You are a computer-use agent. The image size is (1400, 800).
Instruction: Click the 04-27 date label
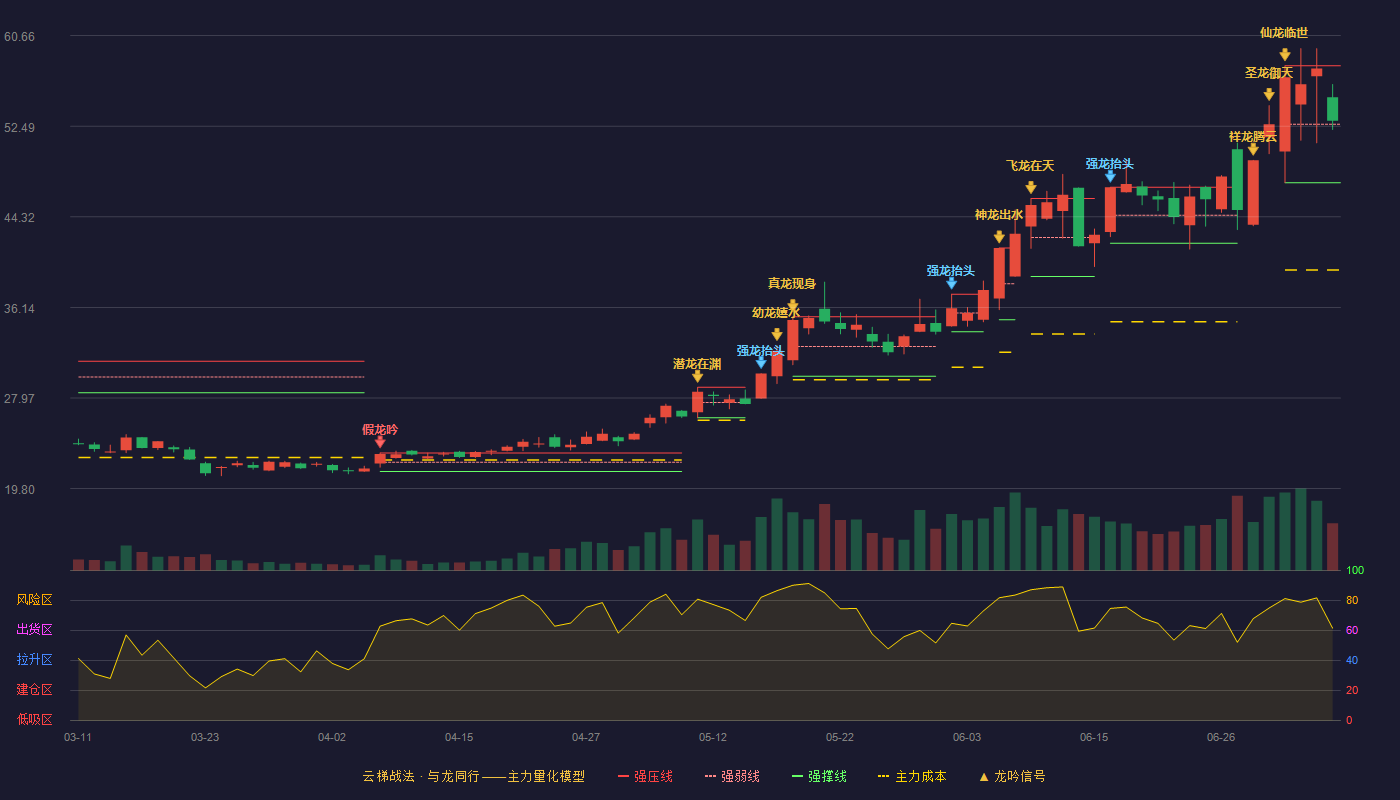pos(586,737)
